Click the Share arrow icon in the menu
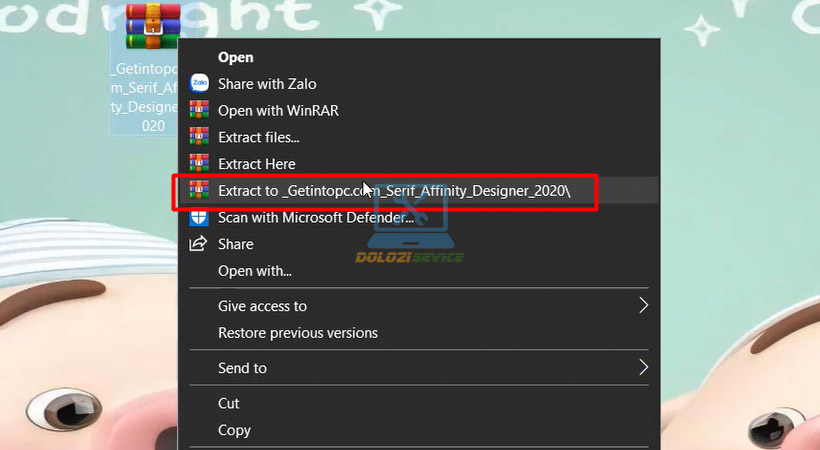Viewport: 820px width, 450px height. (x=198, y=244)
